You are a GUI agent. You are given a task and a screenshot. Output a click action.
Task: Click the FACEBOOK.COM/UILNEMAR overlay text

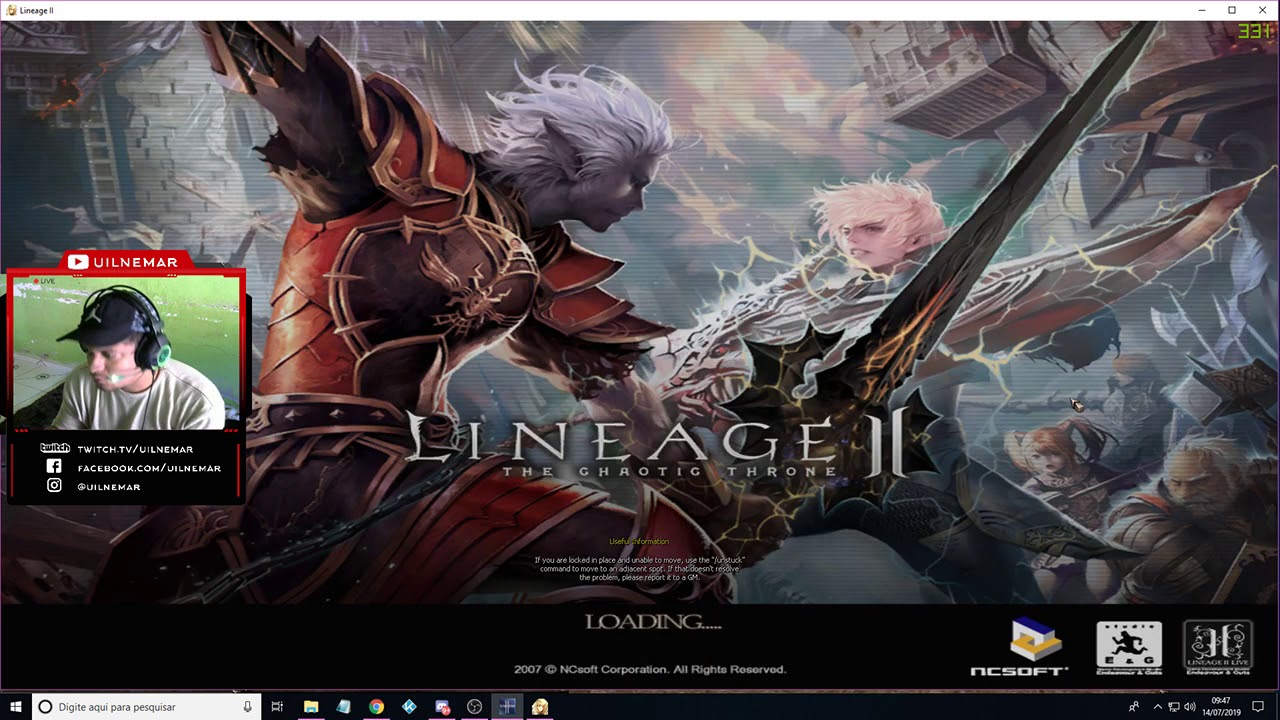[149, 468]
